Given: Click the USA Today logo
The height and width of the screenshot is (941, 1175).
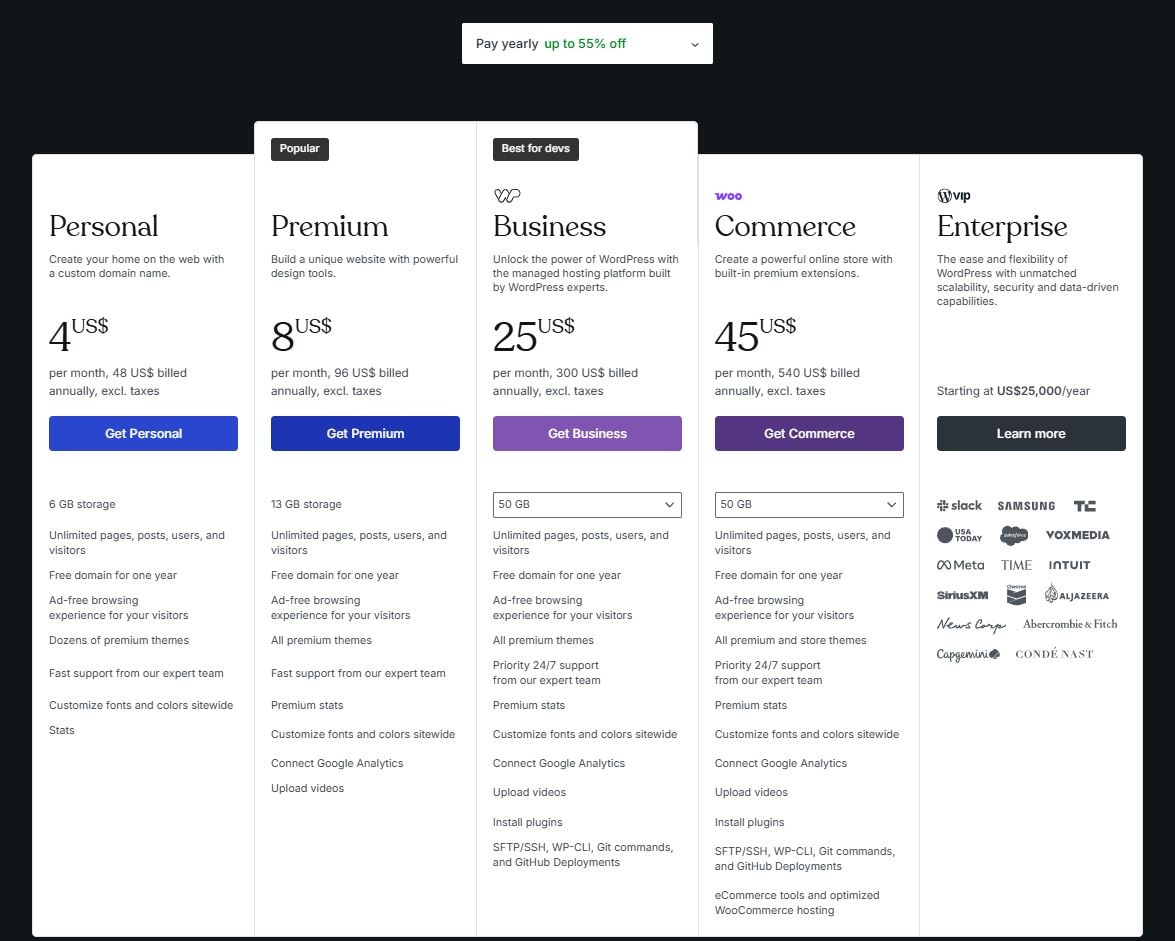Looking at the screenshot, I should [959, 536].
